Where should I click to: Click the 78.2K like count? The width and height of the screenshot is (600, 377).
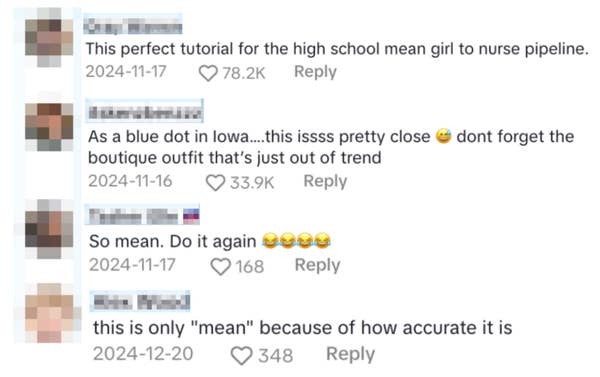(244, 73)
